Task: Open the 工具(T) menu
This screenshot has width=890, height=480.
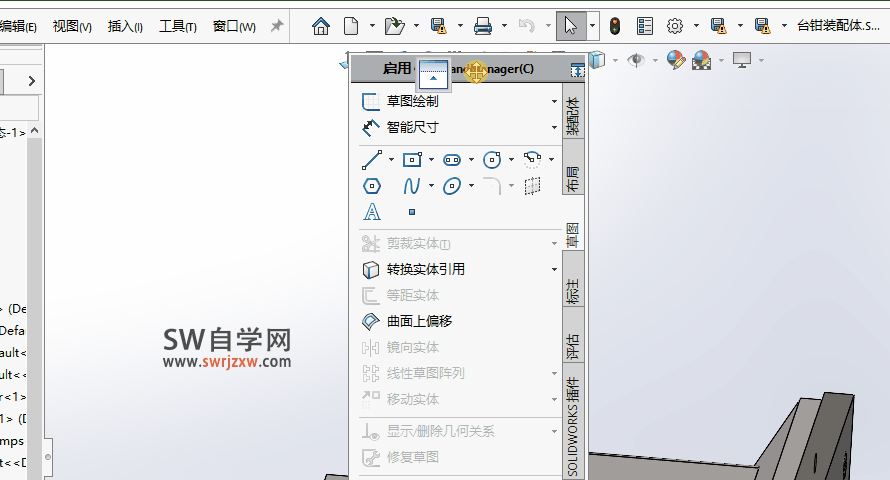Action: point(178,26)
